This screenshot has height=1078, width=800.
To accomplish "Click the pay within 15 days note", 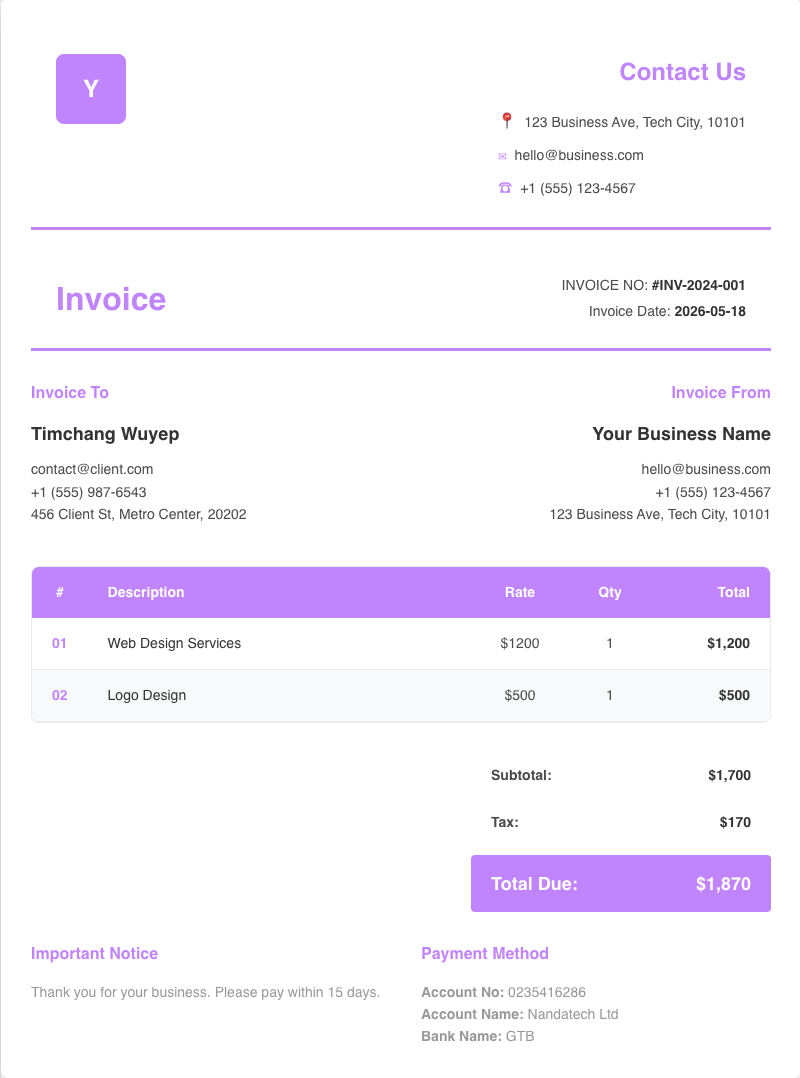I will click(205, 993).
